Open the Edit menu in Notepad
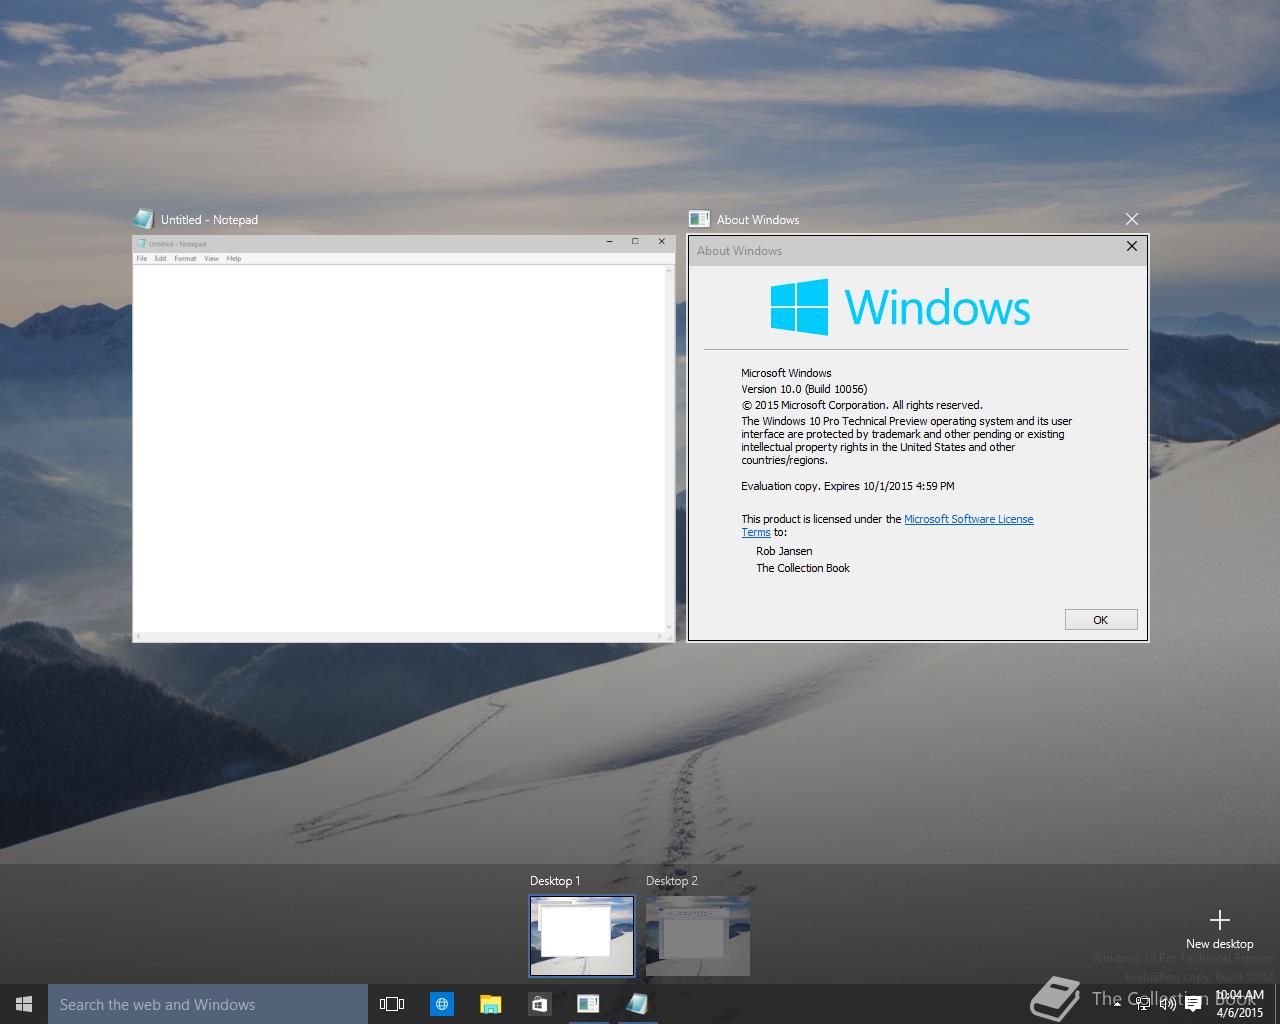This screenshot has width=1280, height=1024. coord(160,258)
